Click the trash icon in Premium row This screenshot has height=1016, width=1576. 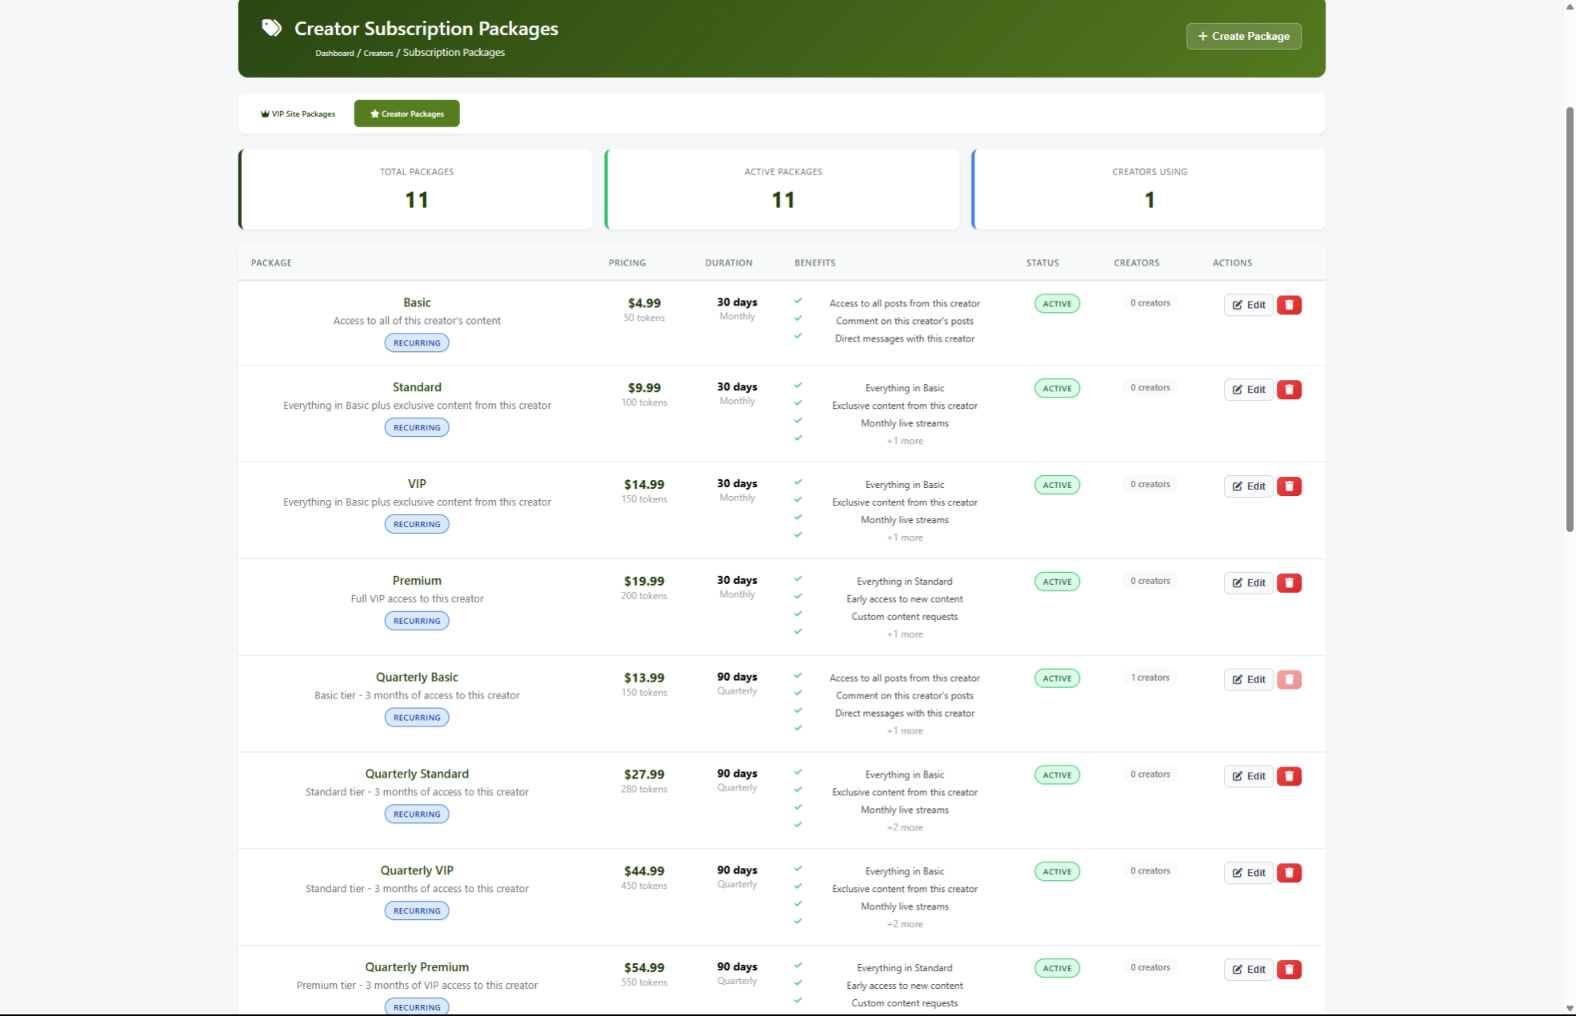[x=1289, y=583]
